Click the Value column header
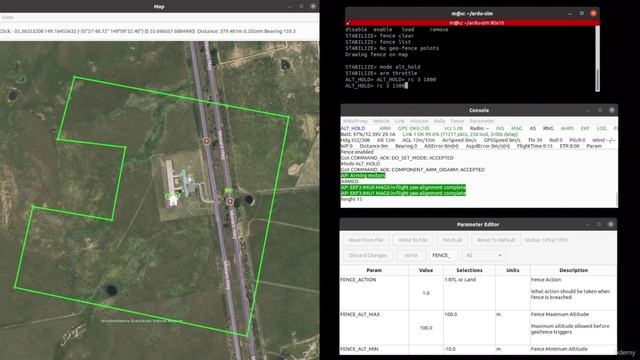The height and width of the screenshot is (360, 640). pos(426,270)
